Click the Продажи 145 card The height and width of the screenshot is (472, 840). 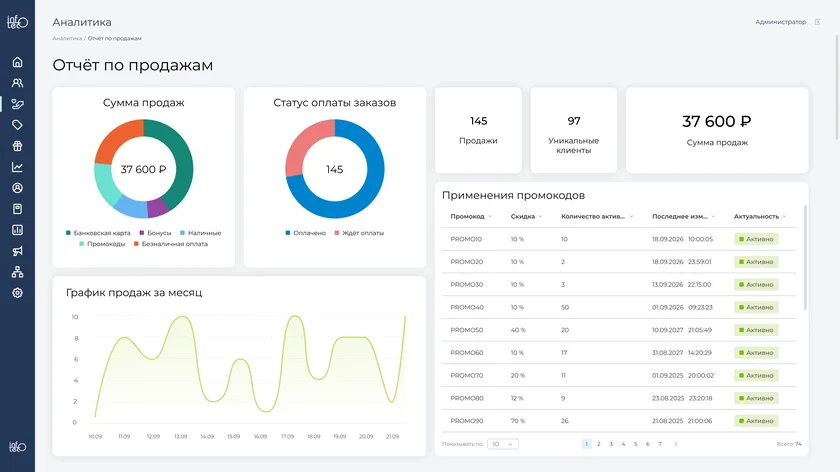click(478, 130)
